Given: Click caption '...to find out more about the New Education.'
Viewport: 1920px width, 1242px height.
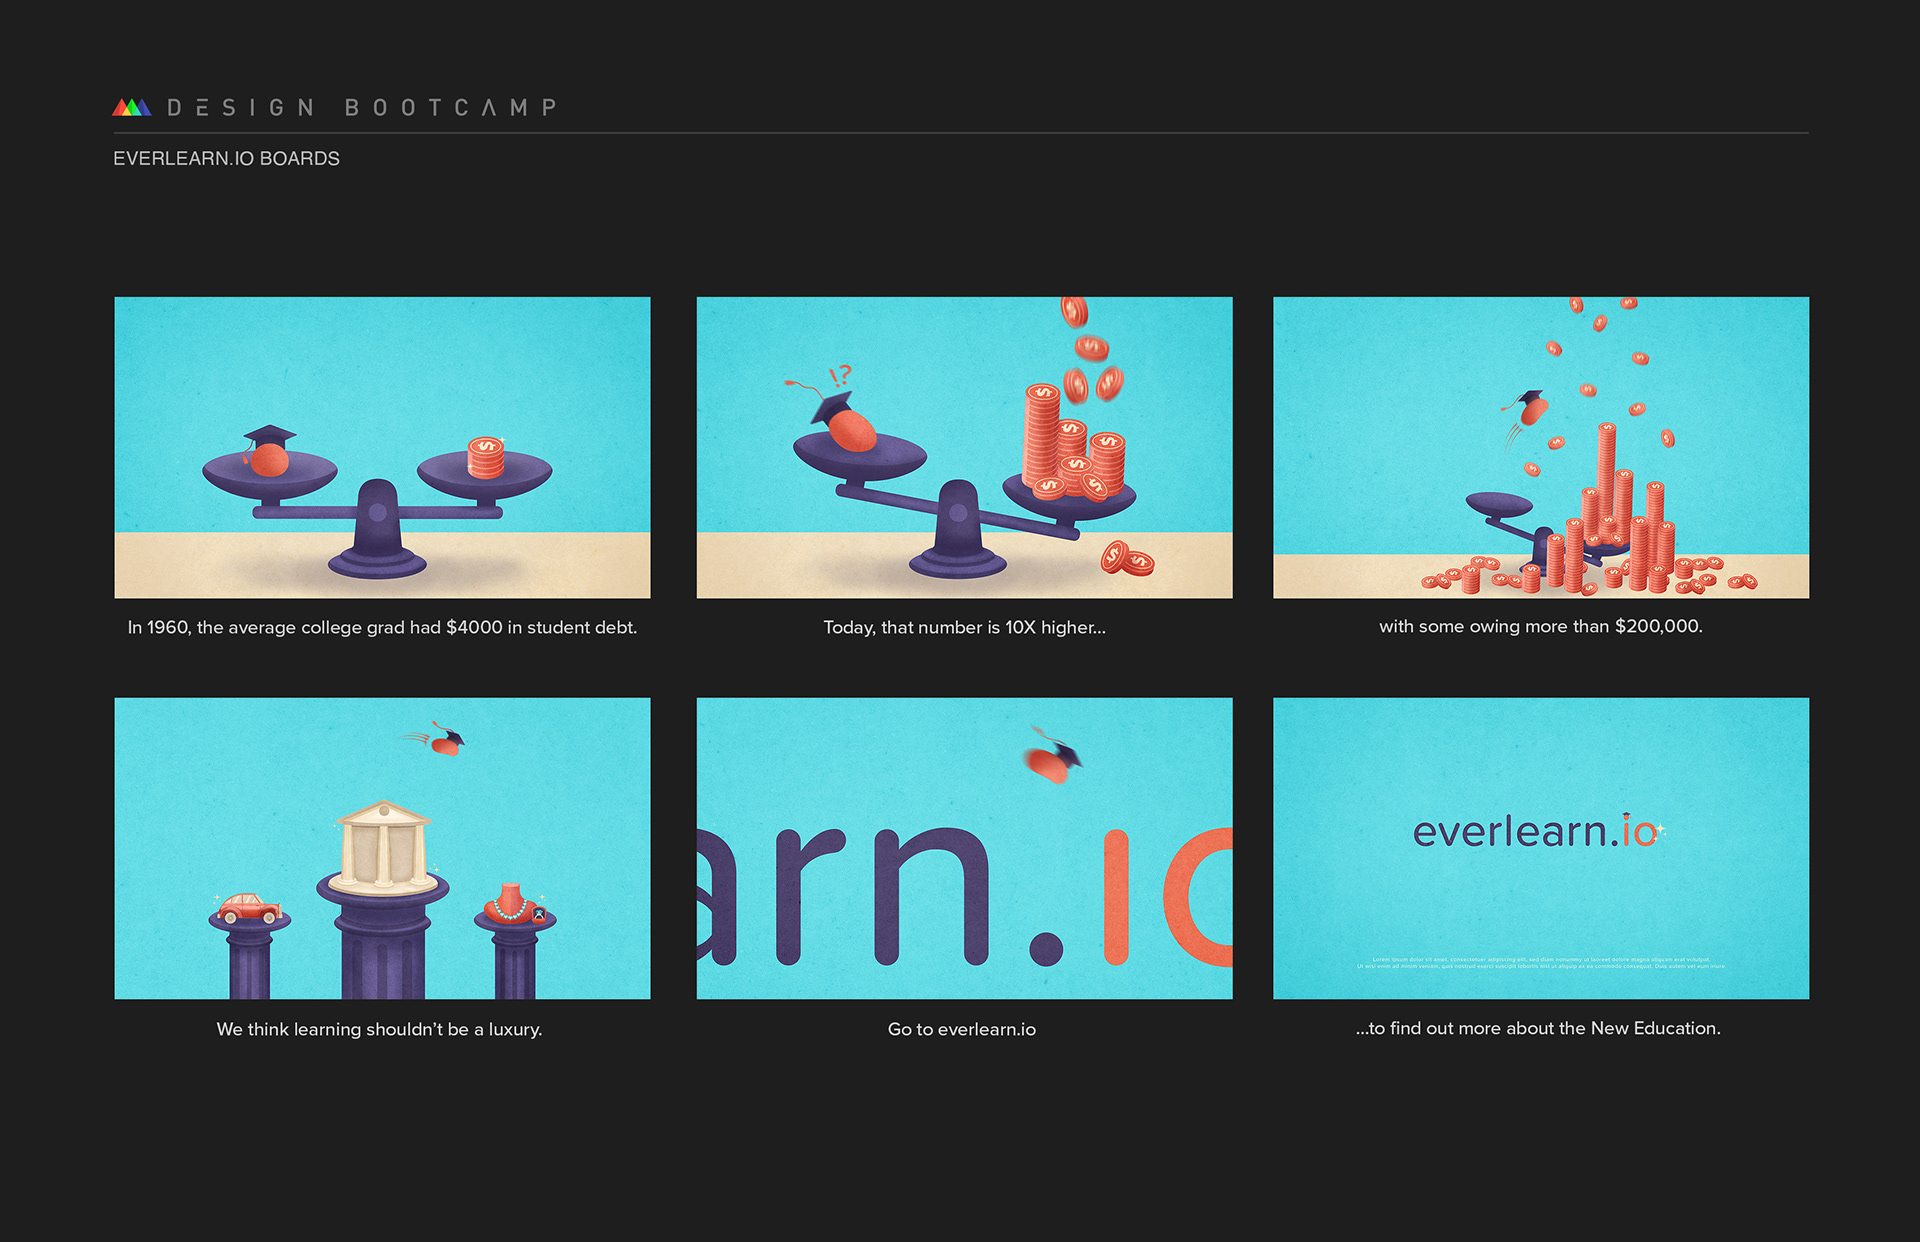Looking at the screenshot, I should [1538, 1028].
